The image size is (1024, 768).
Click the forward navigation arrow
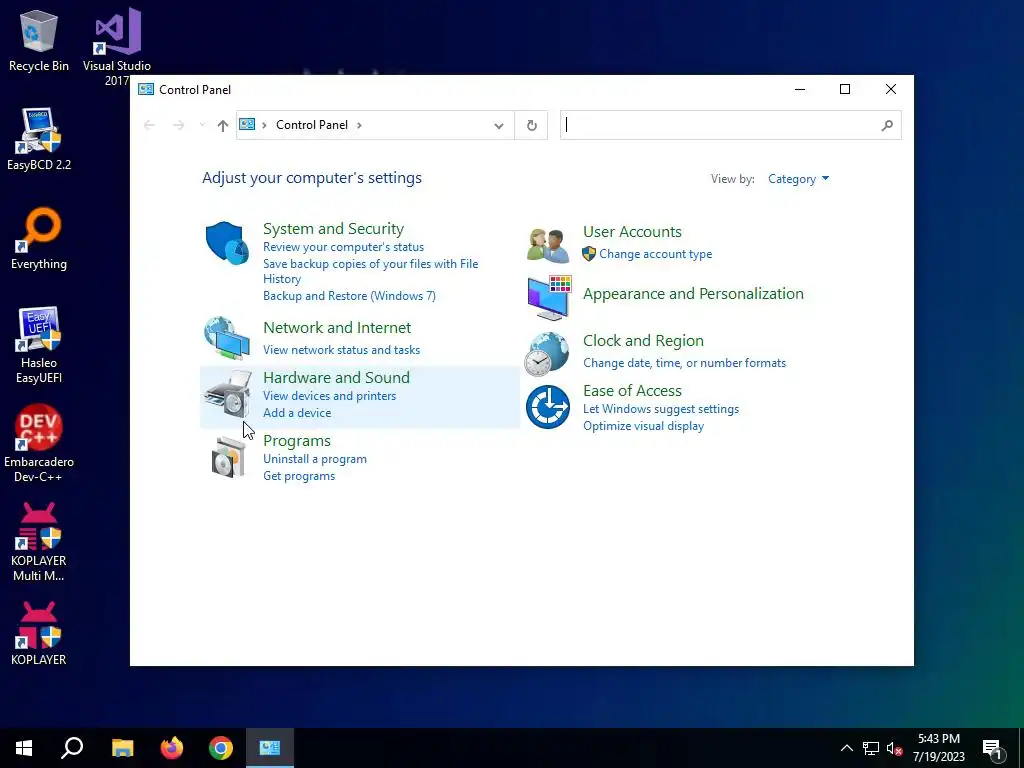click(178, 125)
